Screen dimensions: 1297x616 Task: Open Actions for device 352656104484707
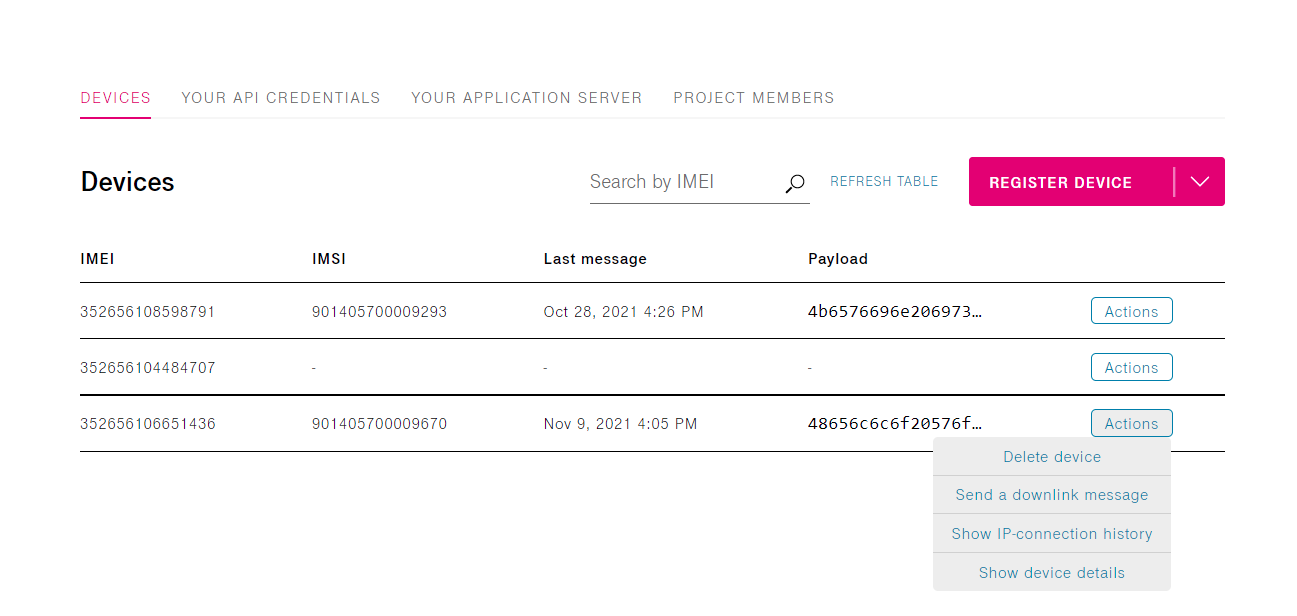coord(1131,367)
